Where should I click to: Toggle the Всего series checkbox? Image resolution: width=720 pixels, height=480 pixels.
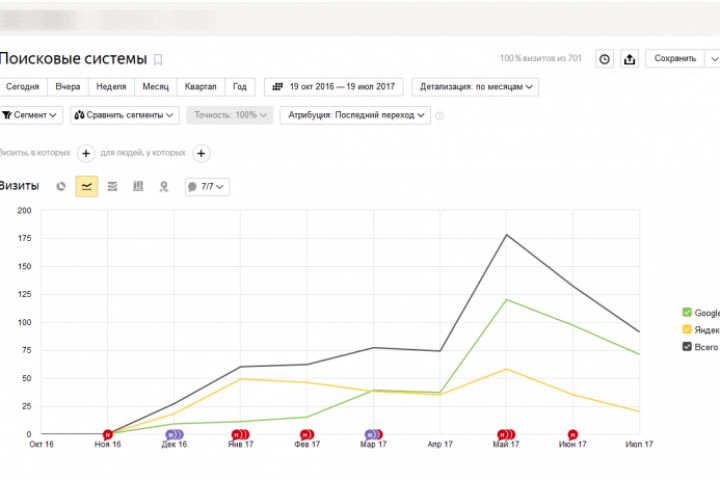click(x=687, y=346)
